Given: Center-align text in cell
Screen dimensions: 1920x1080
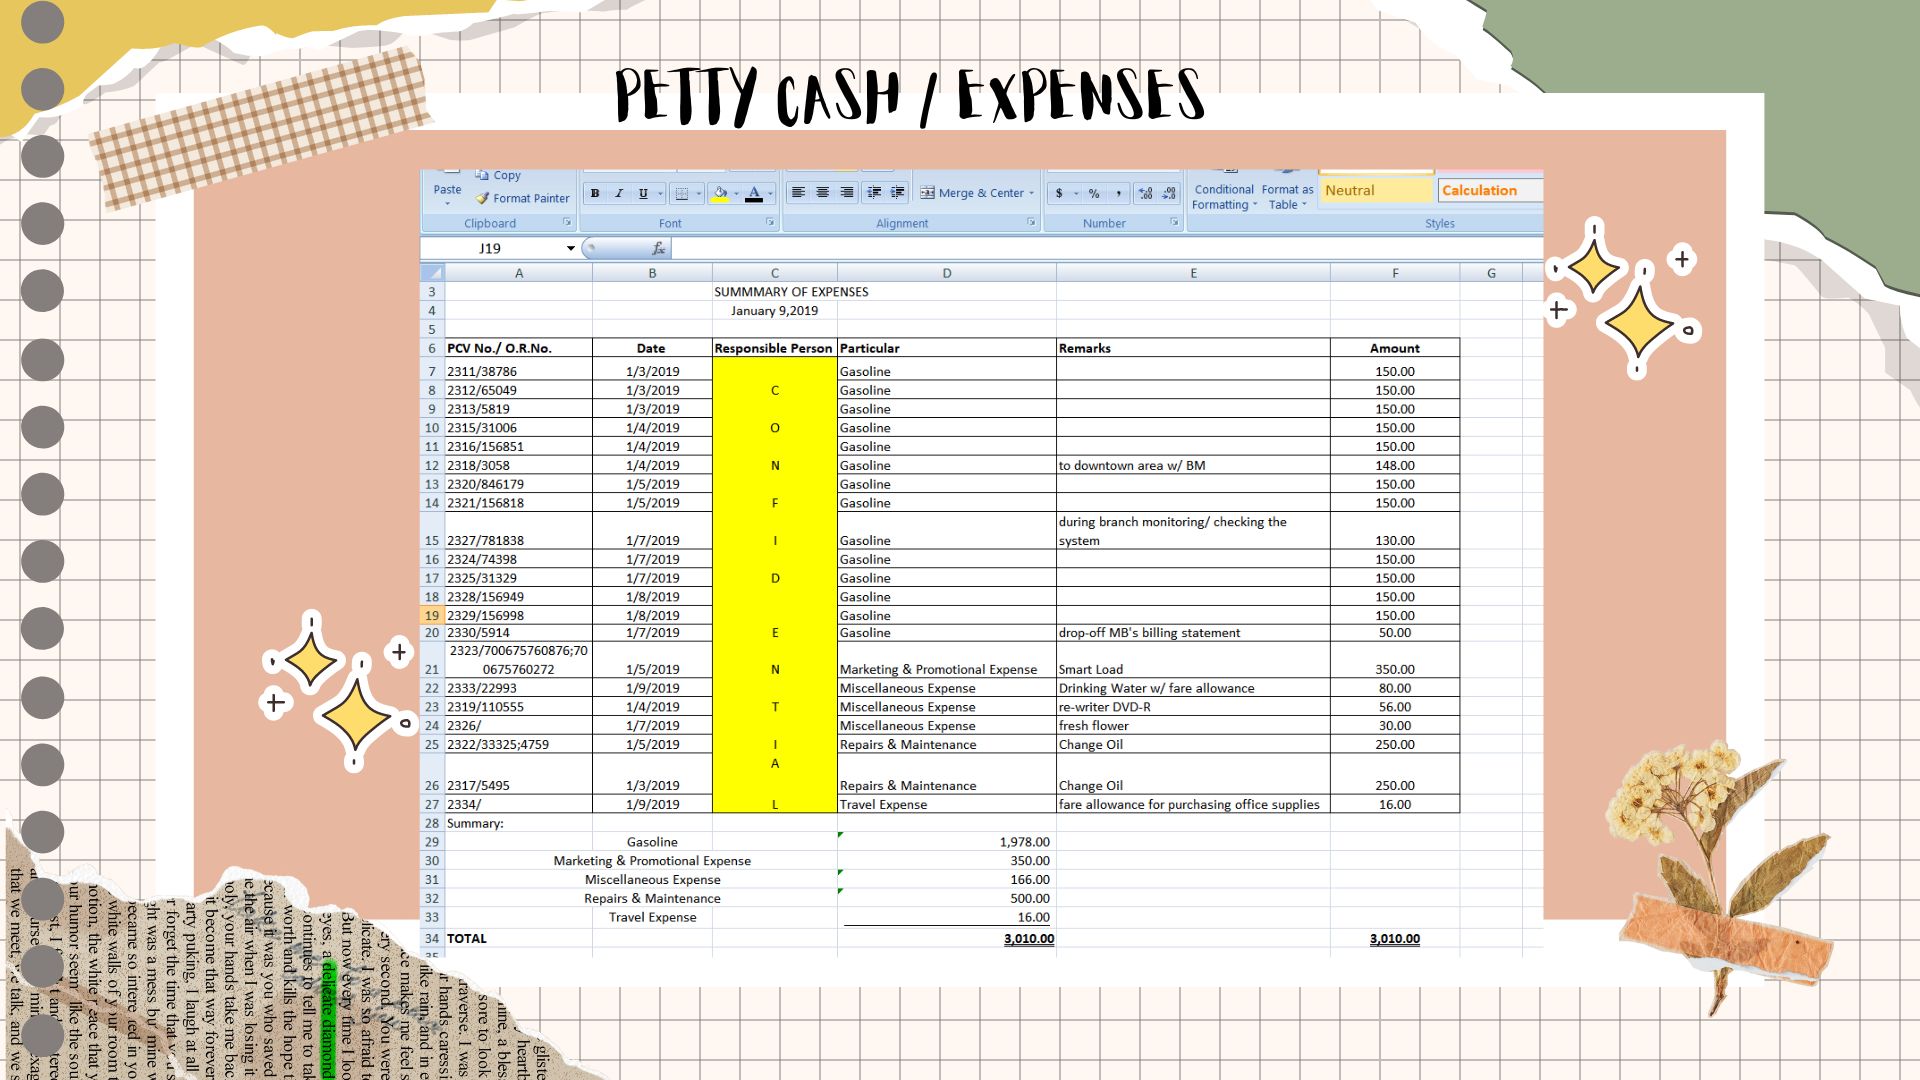Looking at the screenshot, I should coord(822,193).
